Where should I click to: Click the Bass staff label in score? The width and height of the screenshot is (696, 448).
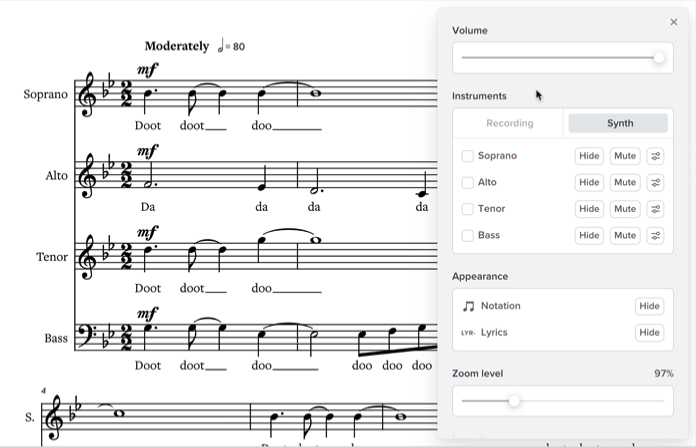click(56, 338)
